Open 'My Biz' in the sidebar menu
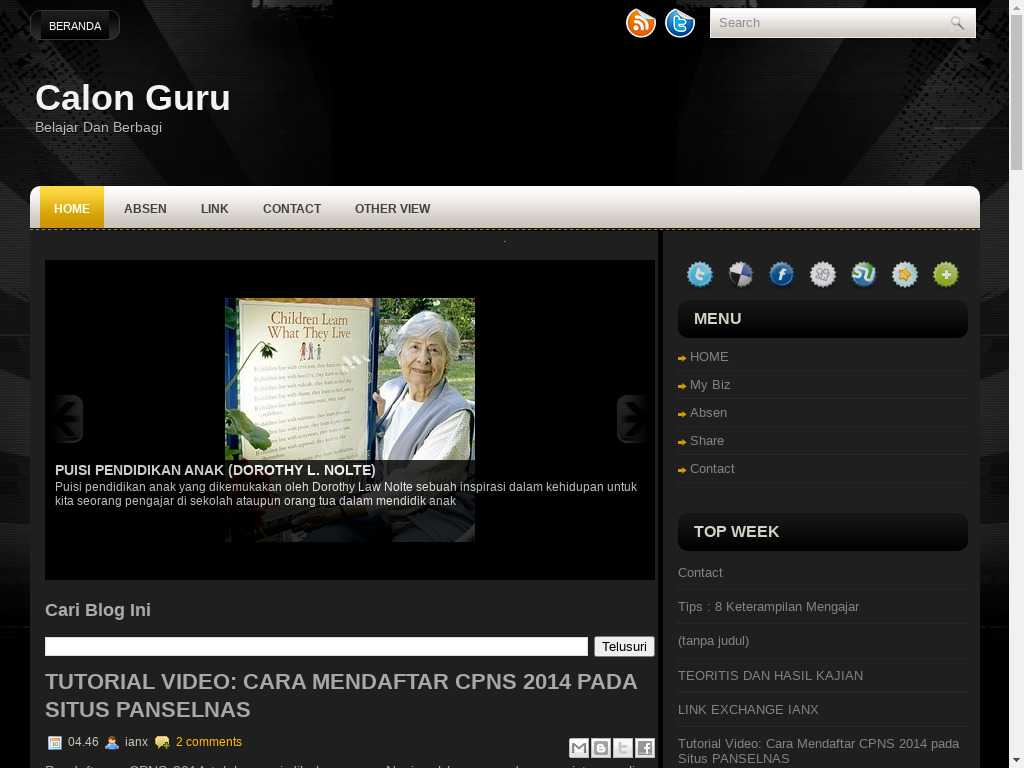The height and width of the screenshot is (768, 1024). pyautogui.click(x=710, y=385)
